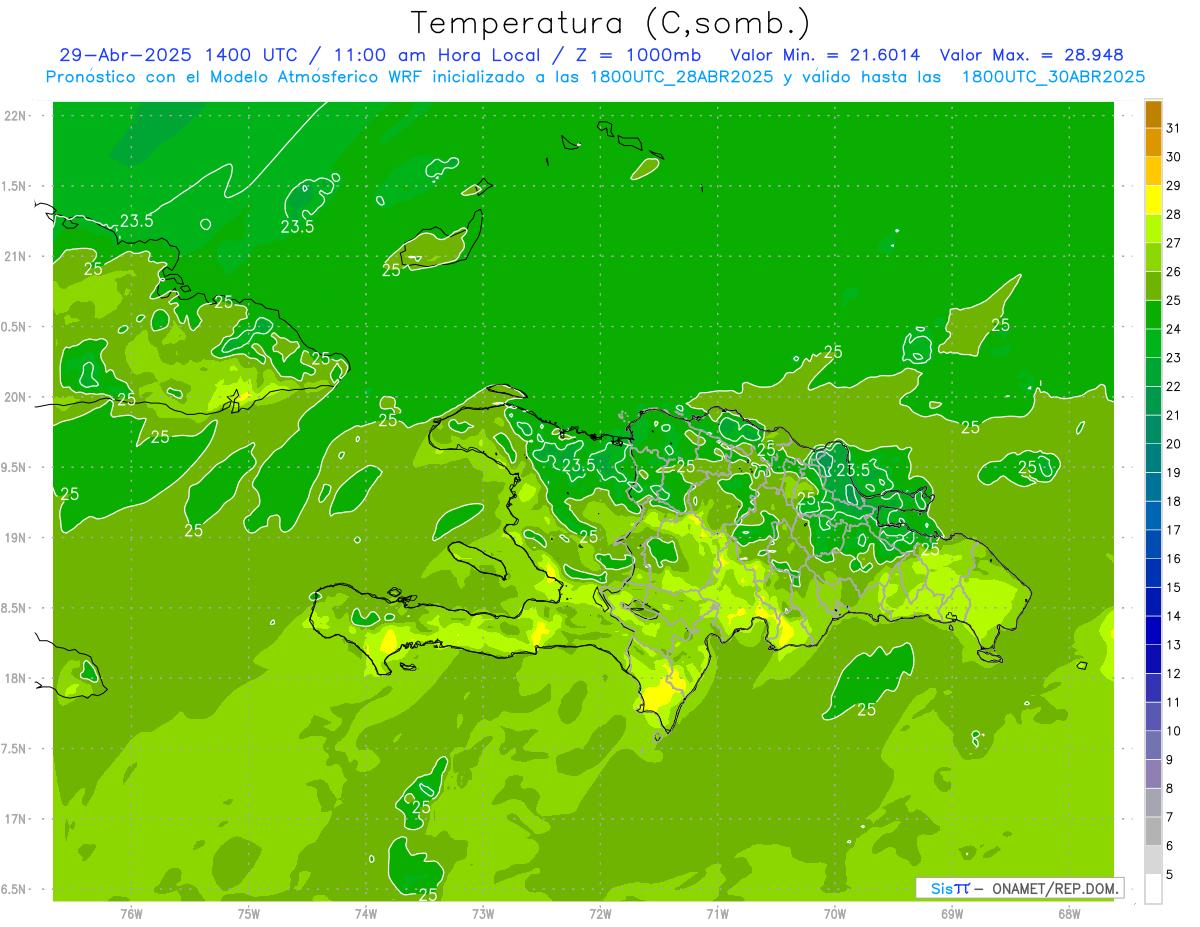Click the 17N latitude axis label

point(16,819)
